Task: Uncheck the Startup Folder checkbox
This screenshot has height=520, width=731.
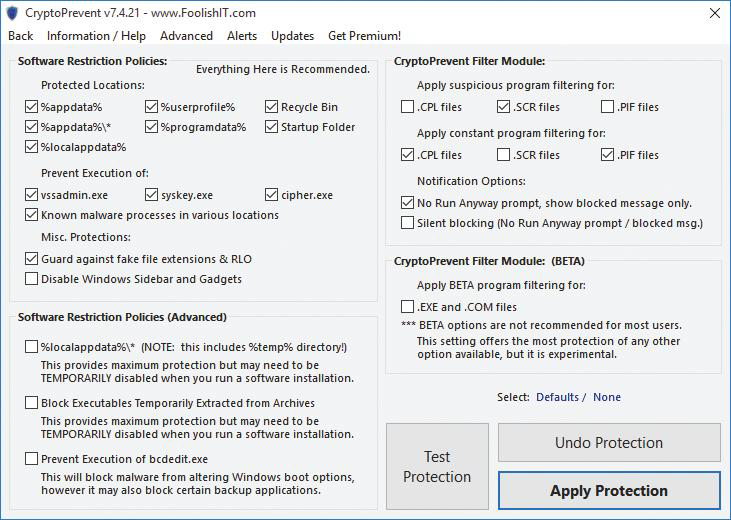Action: [272, 127]
